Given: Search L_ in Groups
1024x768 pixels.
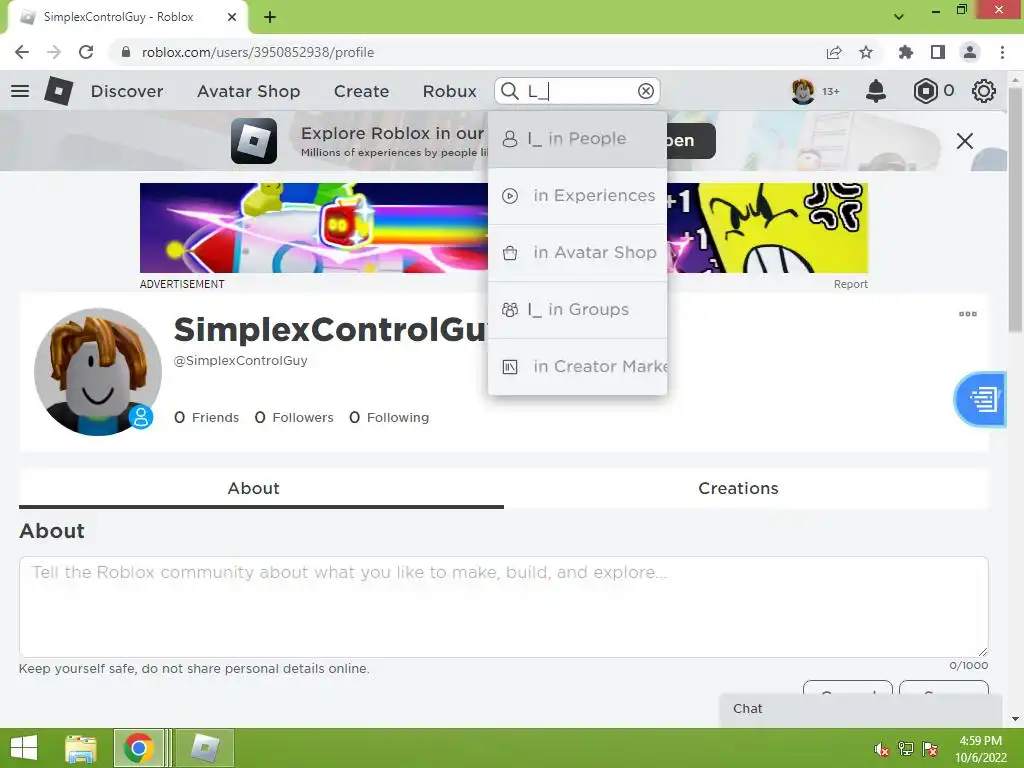Looking at the screenshot, I should tap(577, 309).
